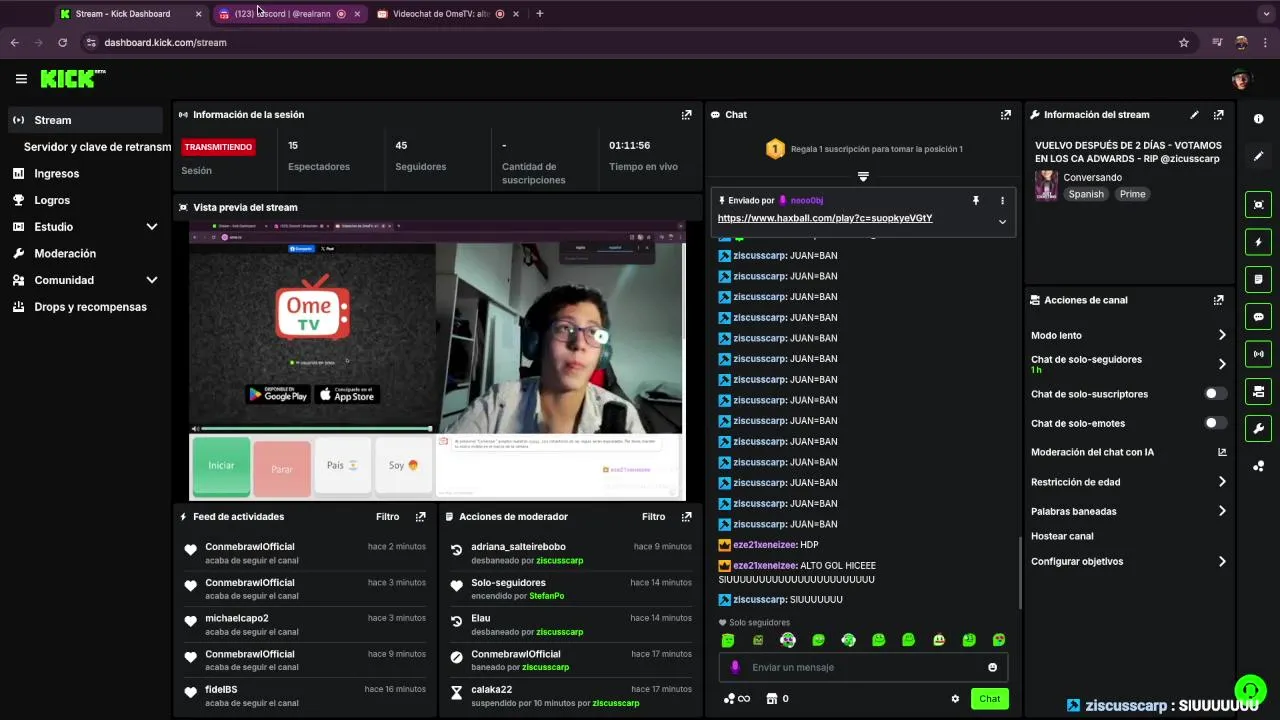Expand the pinned message with the chevron below its menu
Image resolution: width=1280 pixels, height=720 pixels.
click(1002, 222)
